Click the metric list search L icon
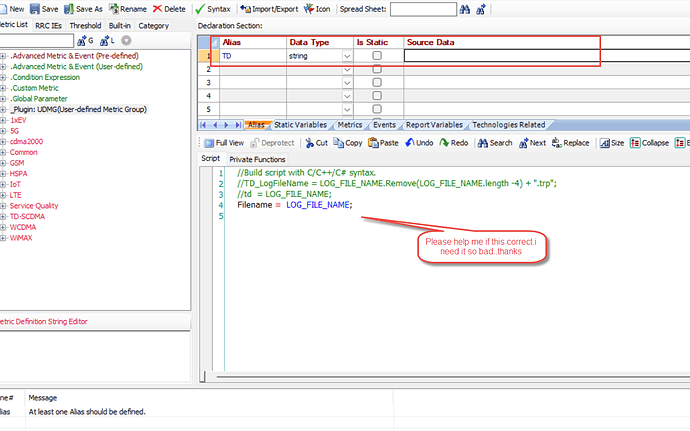Viewport: 690px width, 431px height. (x=104, y=41)
